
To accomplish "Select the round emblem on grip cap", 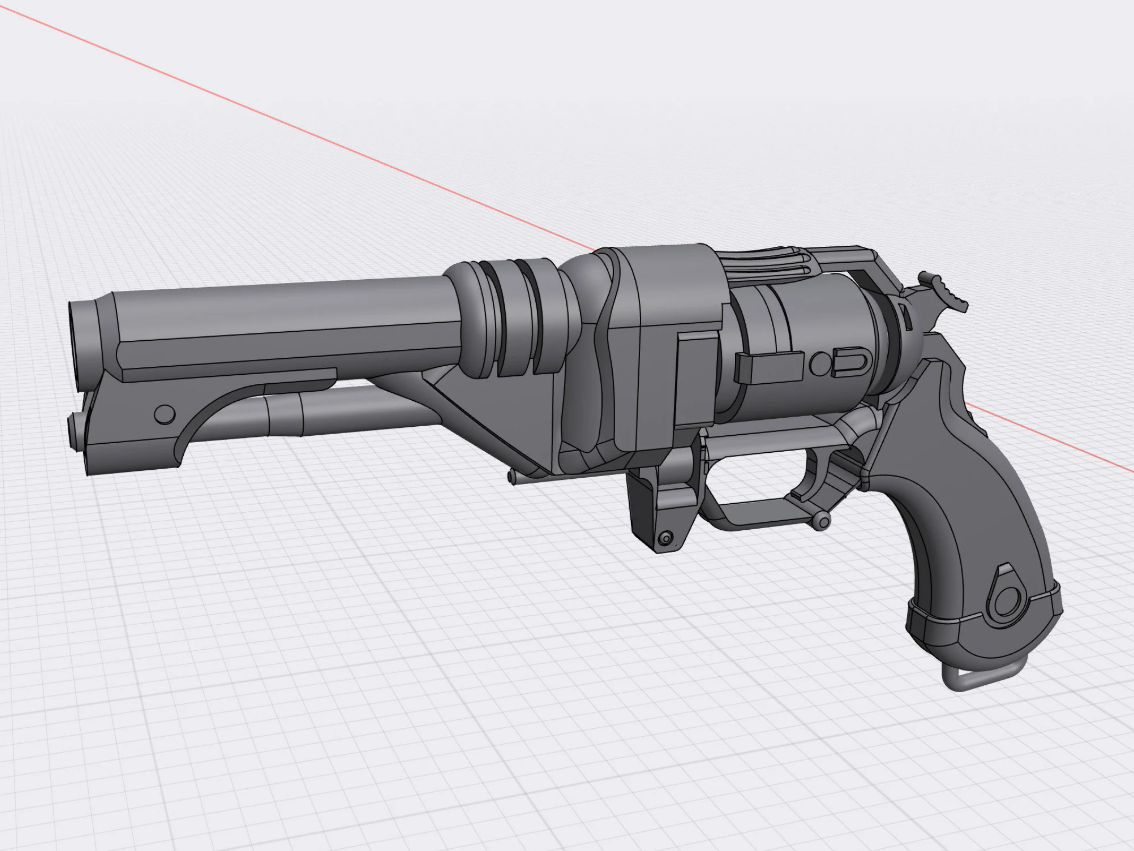I will click(1006, 598).
